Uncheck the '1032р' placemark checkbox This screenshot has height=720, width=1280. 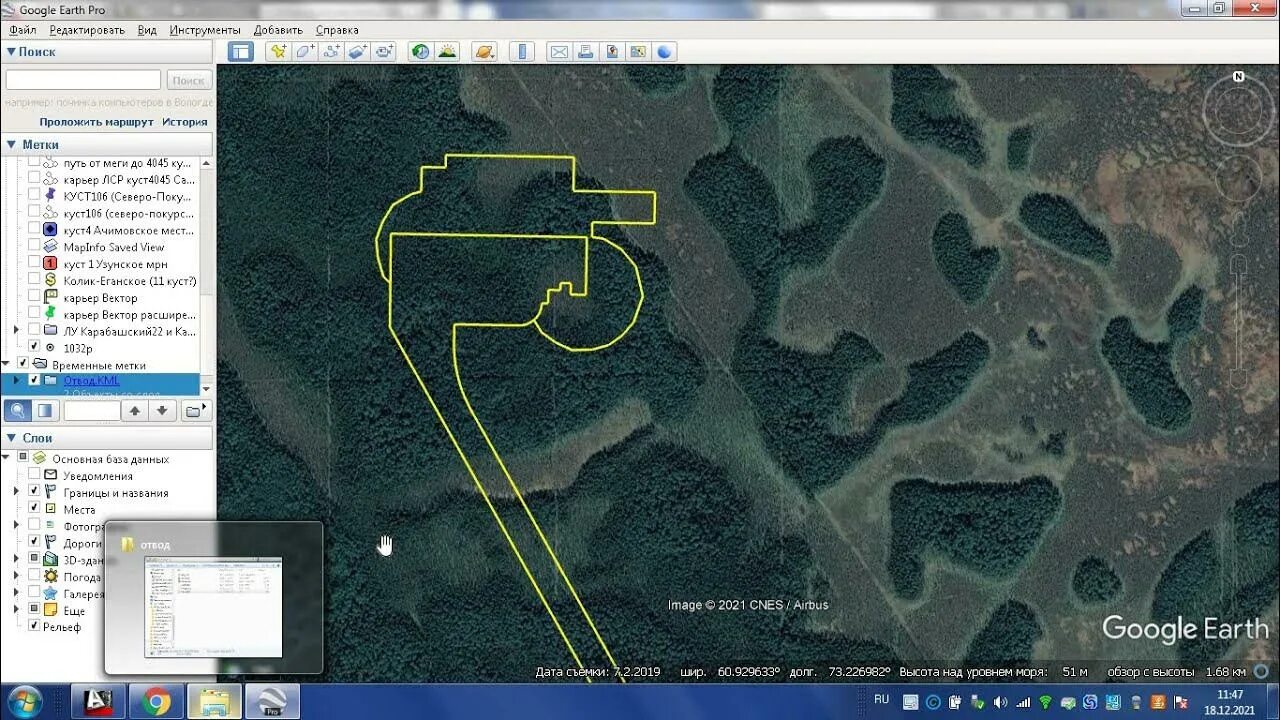point(34,346)
